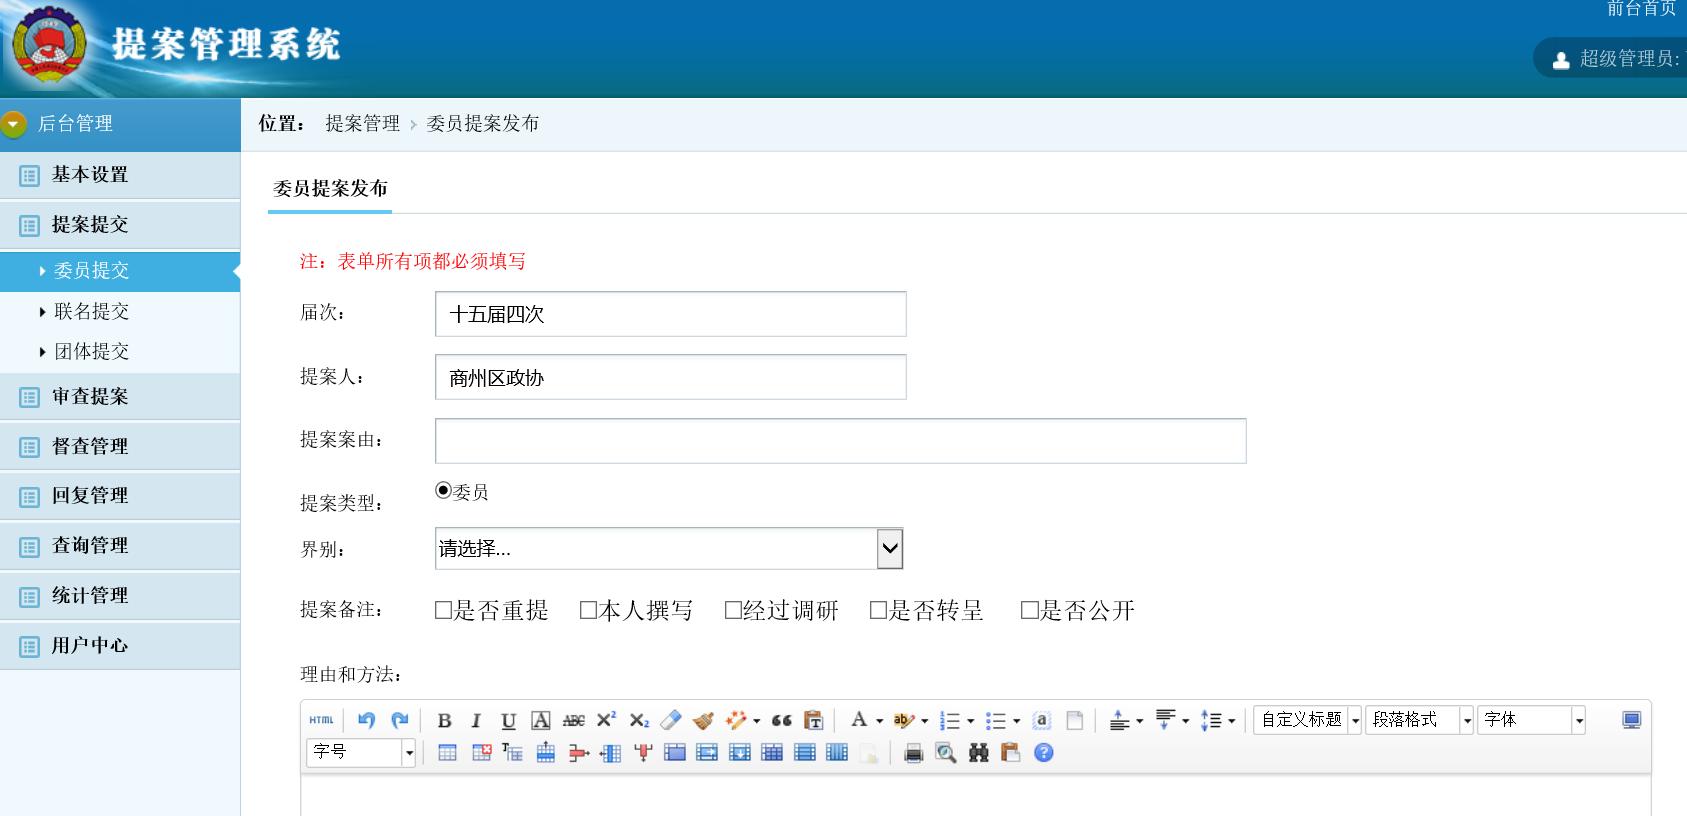Open 查询管理 menu section
1687x816 pixels.
[120, 546]
